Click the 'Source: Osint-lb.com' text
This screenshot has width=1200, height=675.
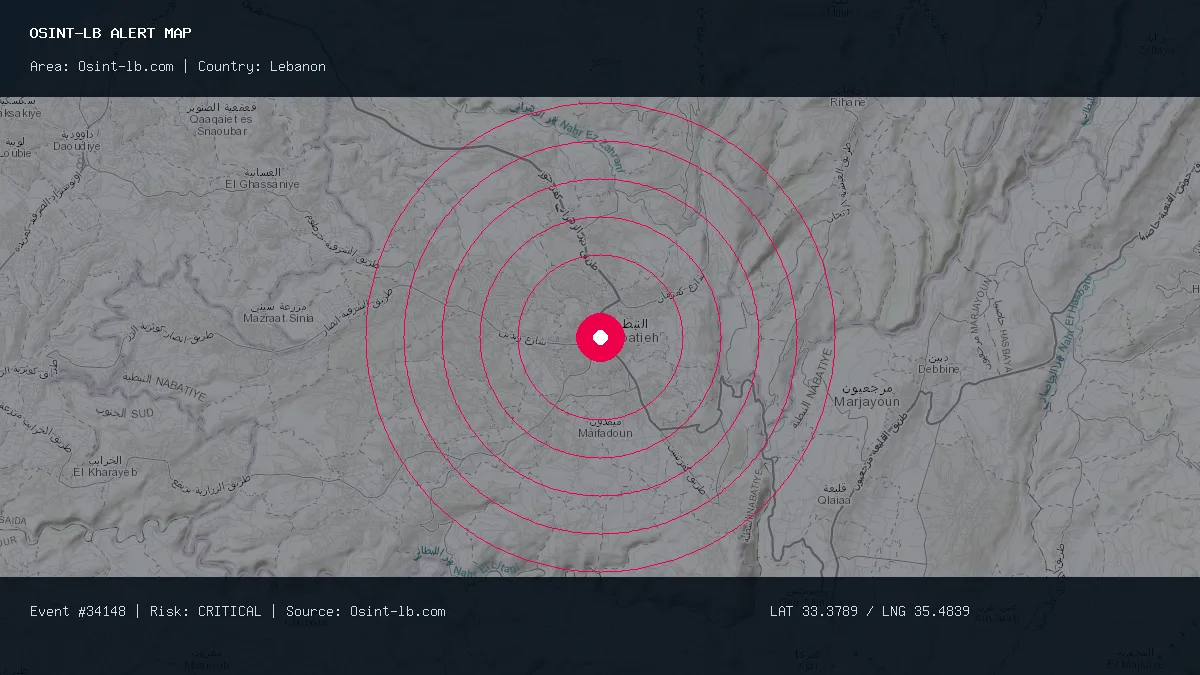tap(366, 611)
